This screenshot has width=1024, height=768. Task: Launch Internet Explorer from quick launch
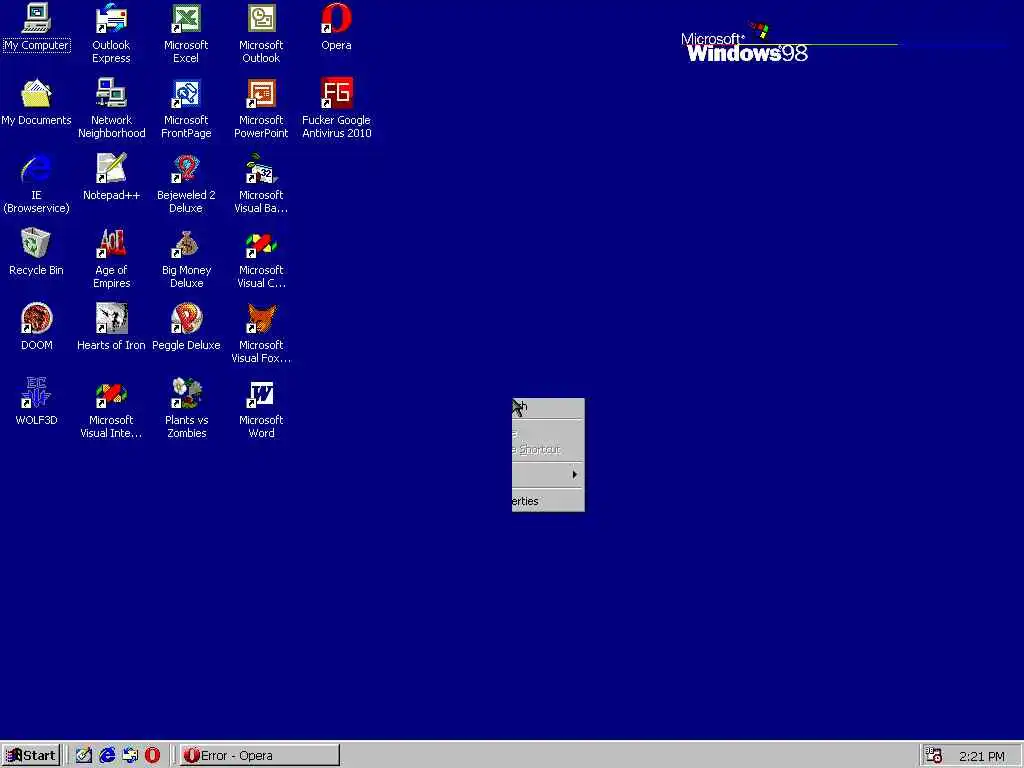click(x=107, y=756)
